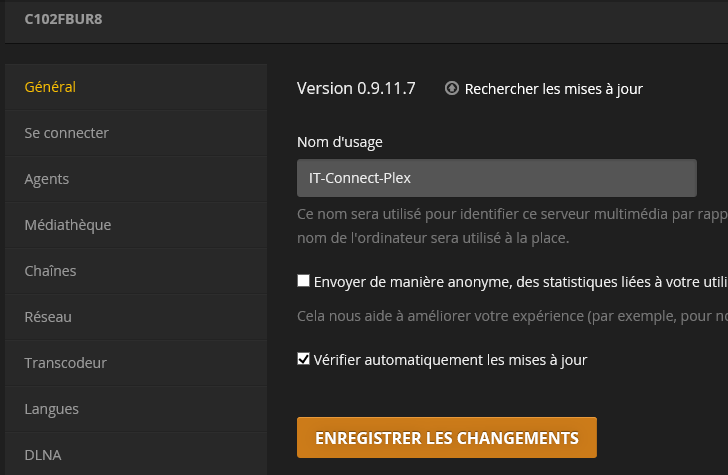Switch to the Chaînes settings
This screenshot has width=728, height=475.
point(50,271)
